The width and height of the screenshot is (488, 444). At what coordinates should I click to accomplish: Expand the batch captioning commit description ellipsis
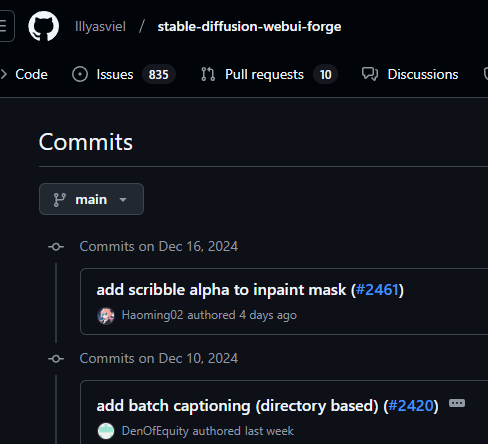pos(457,403)
